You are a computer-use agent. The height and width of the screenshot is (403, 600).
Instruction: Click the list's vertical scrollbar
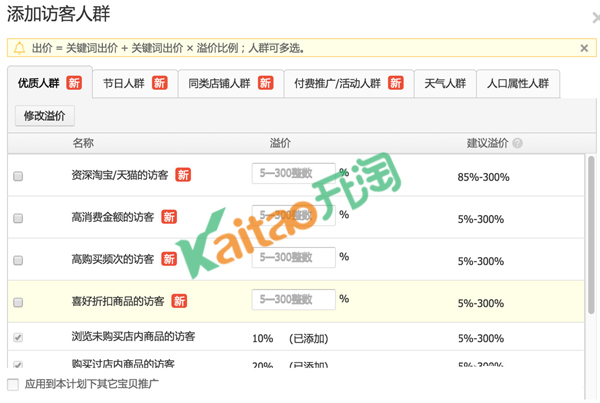point(591,235)
